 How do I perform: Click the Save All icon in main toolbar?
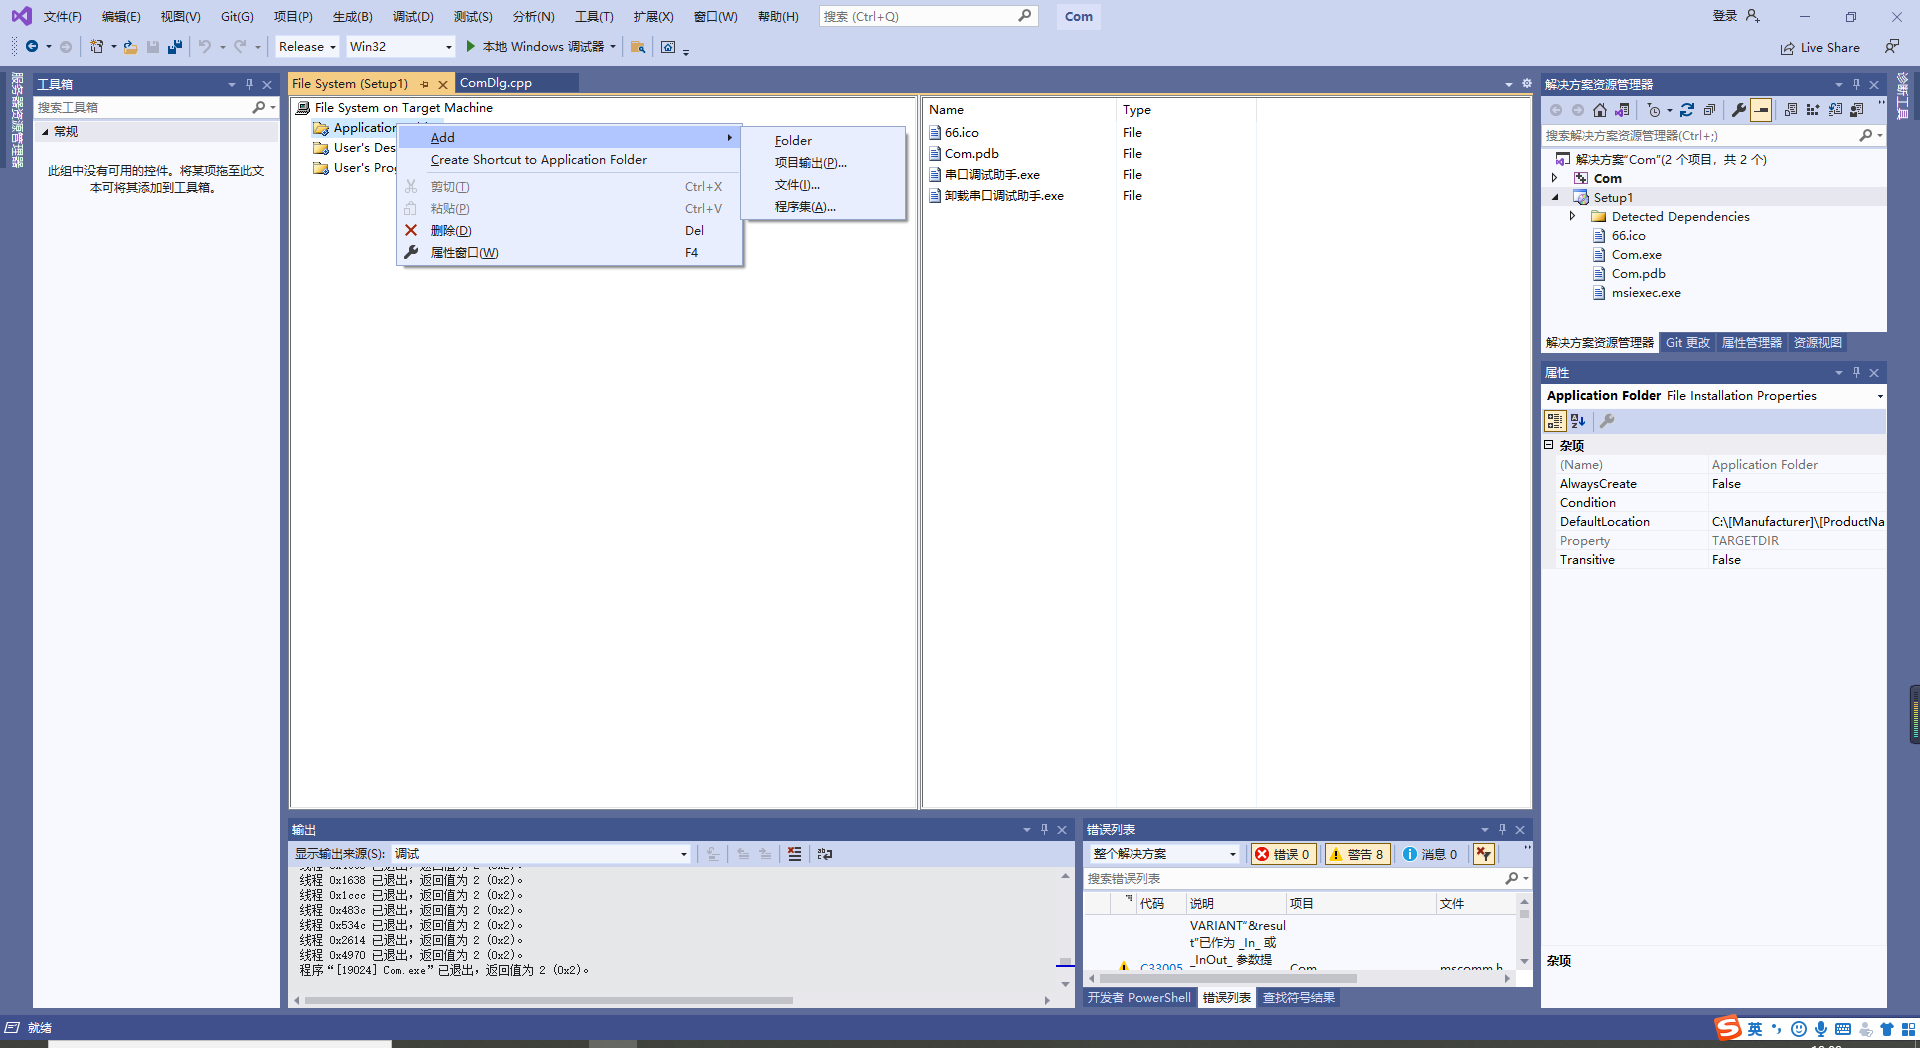[x=175, y=46]
